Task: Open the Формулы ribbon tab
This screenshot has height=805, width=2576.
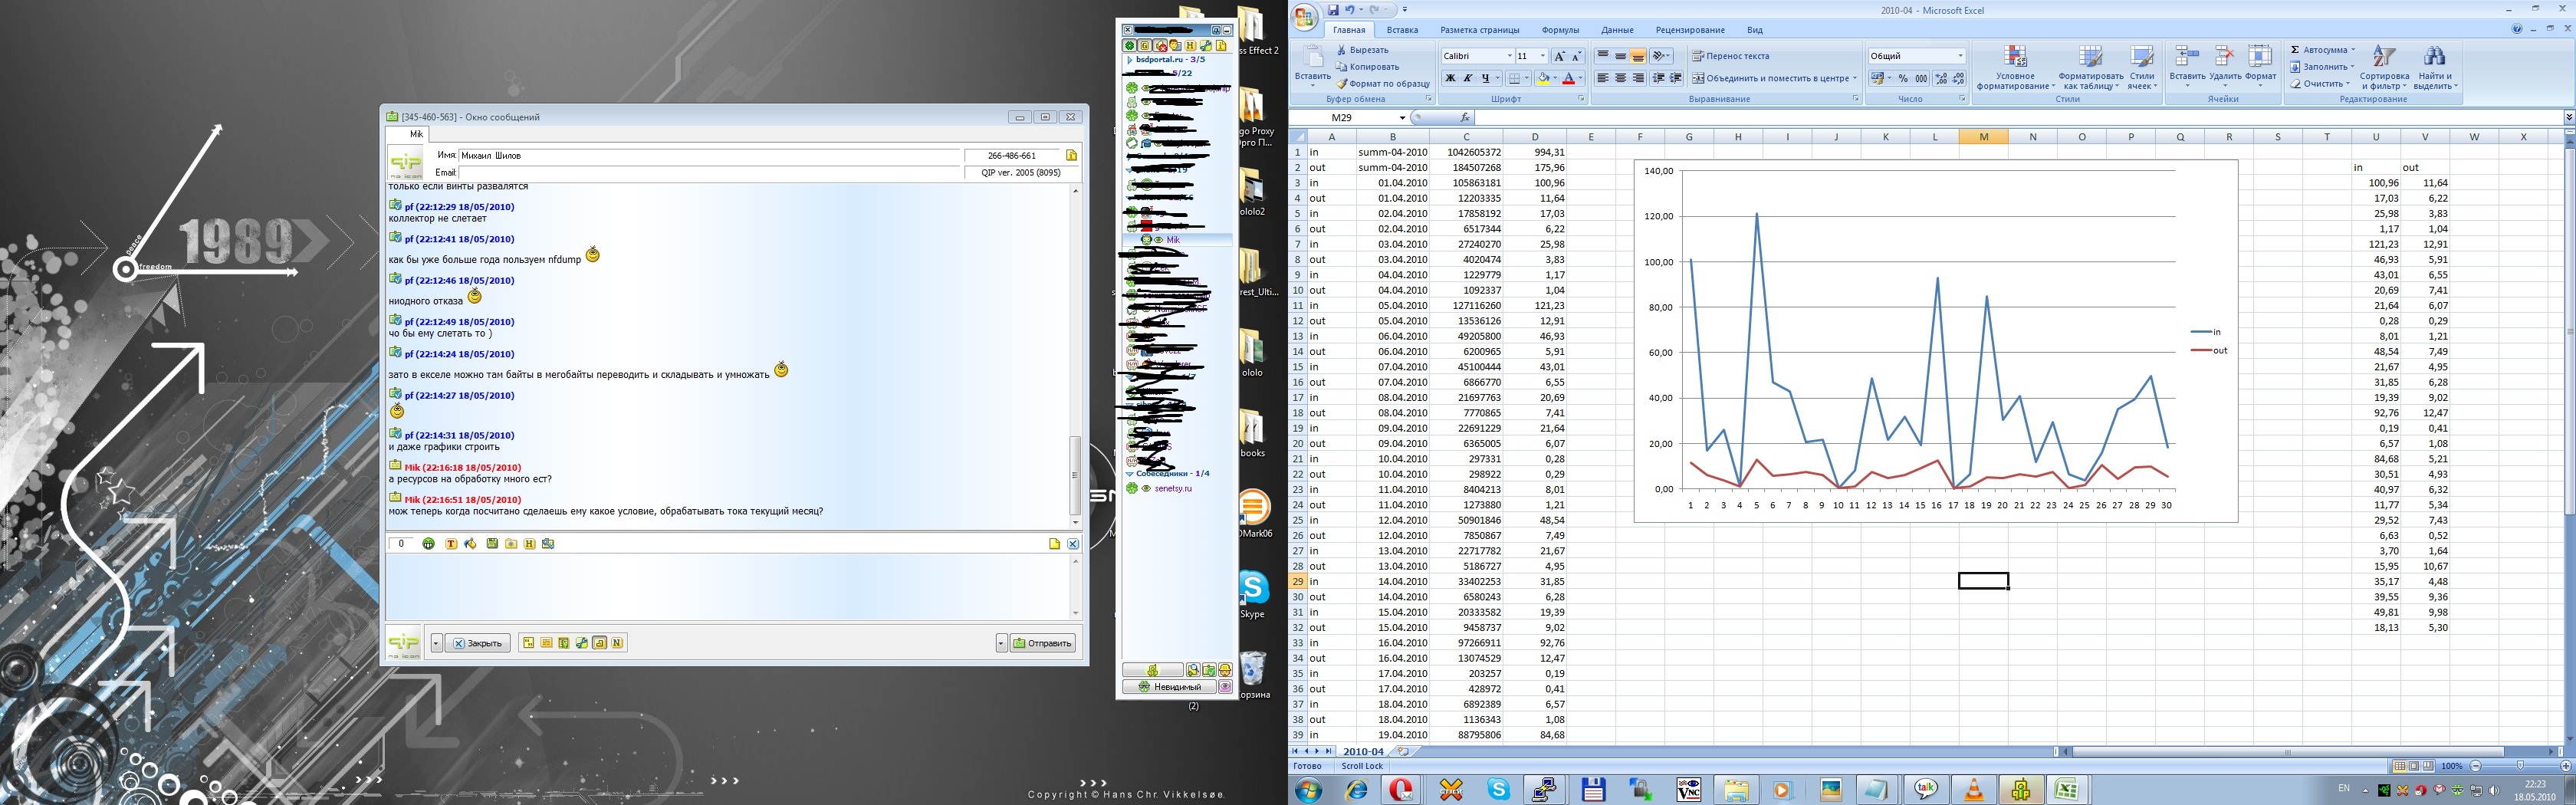Action: 1560,30
